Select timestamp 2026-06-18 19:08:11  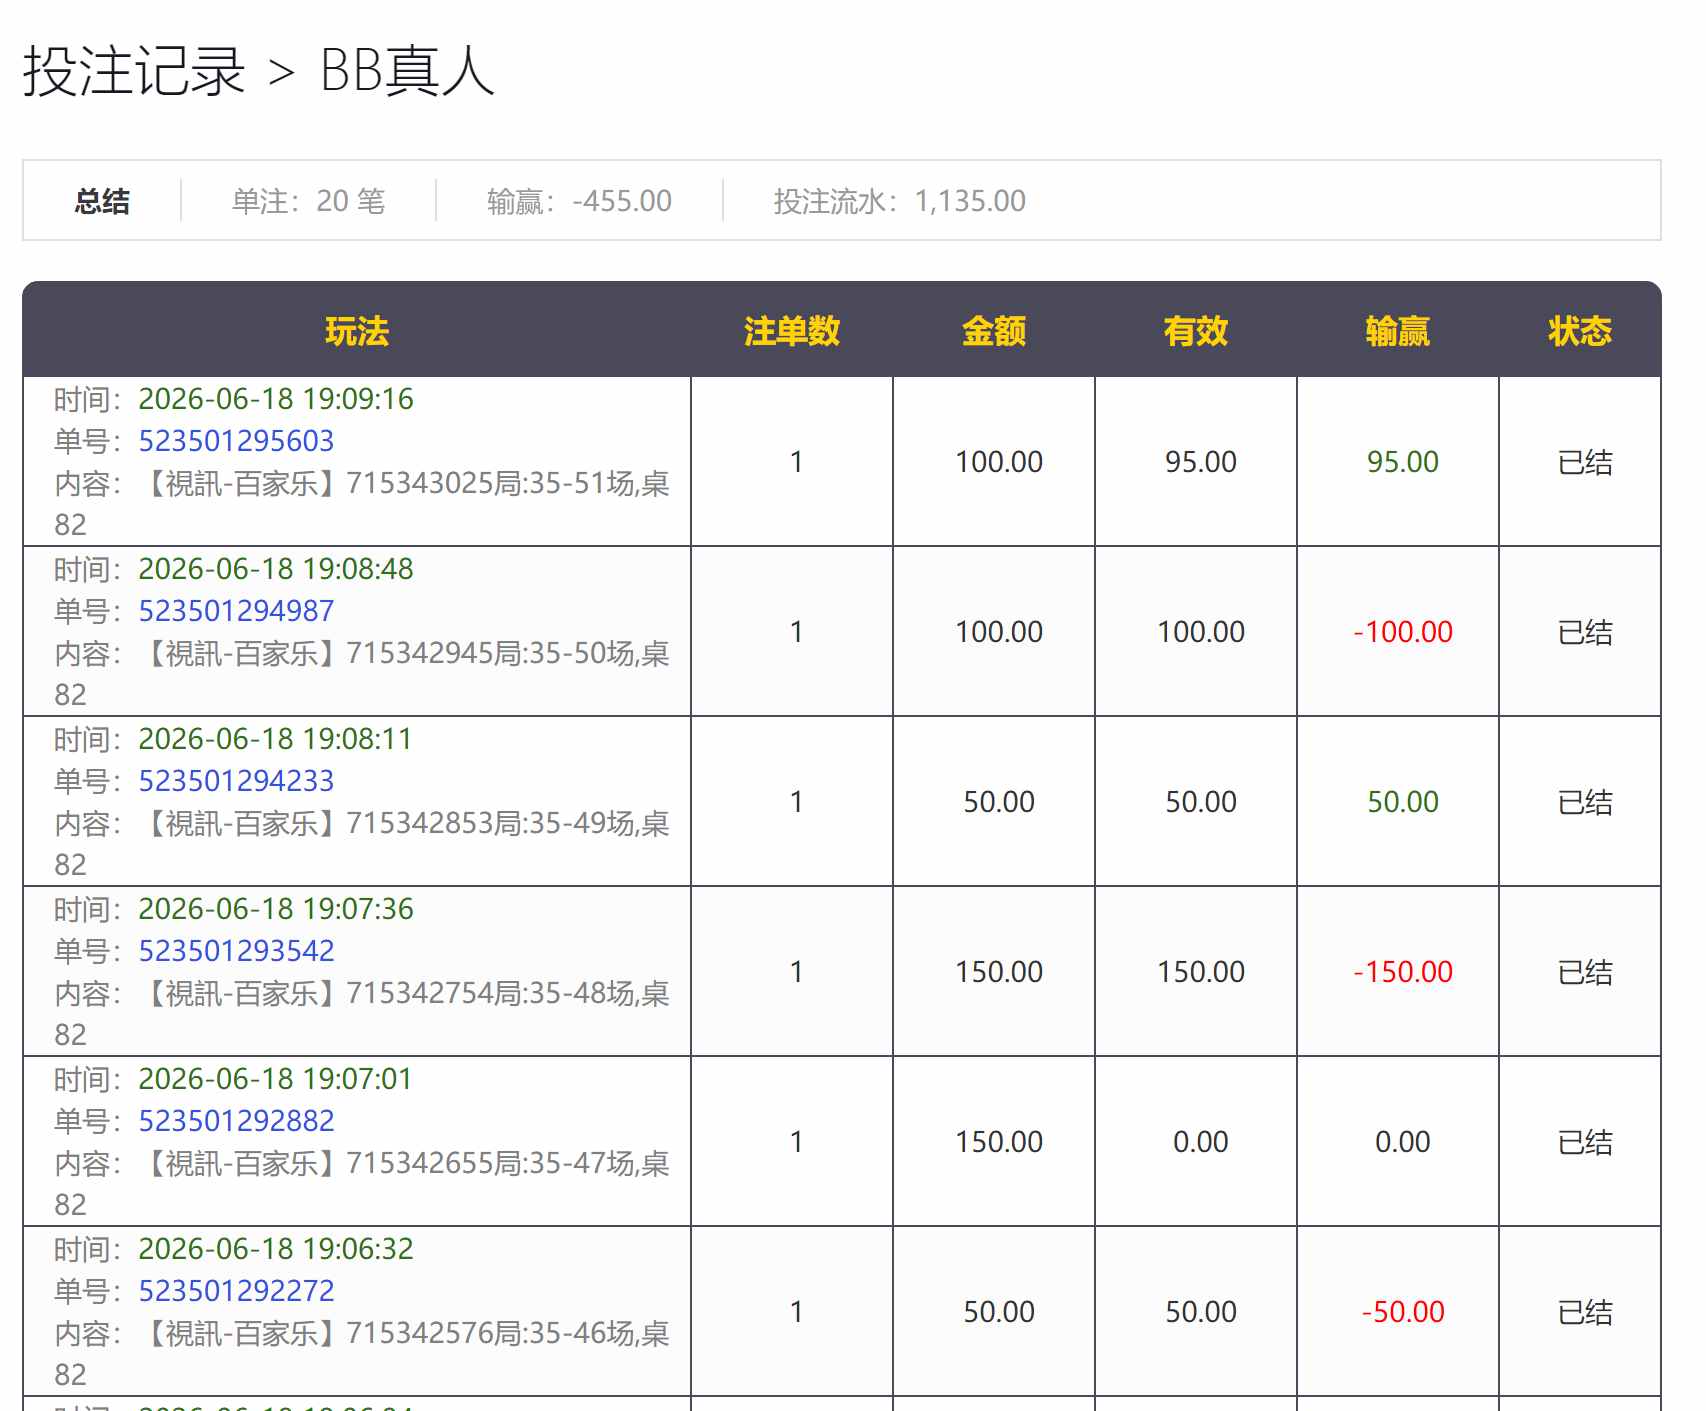(x=275, y=739)
